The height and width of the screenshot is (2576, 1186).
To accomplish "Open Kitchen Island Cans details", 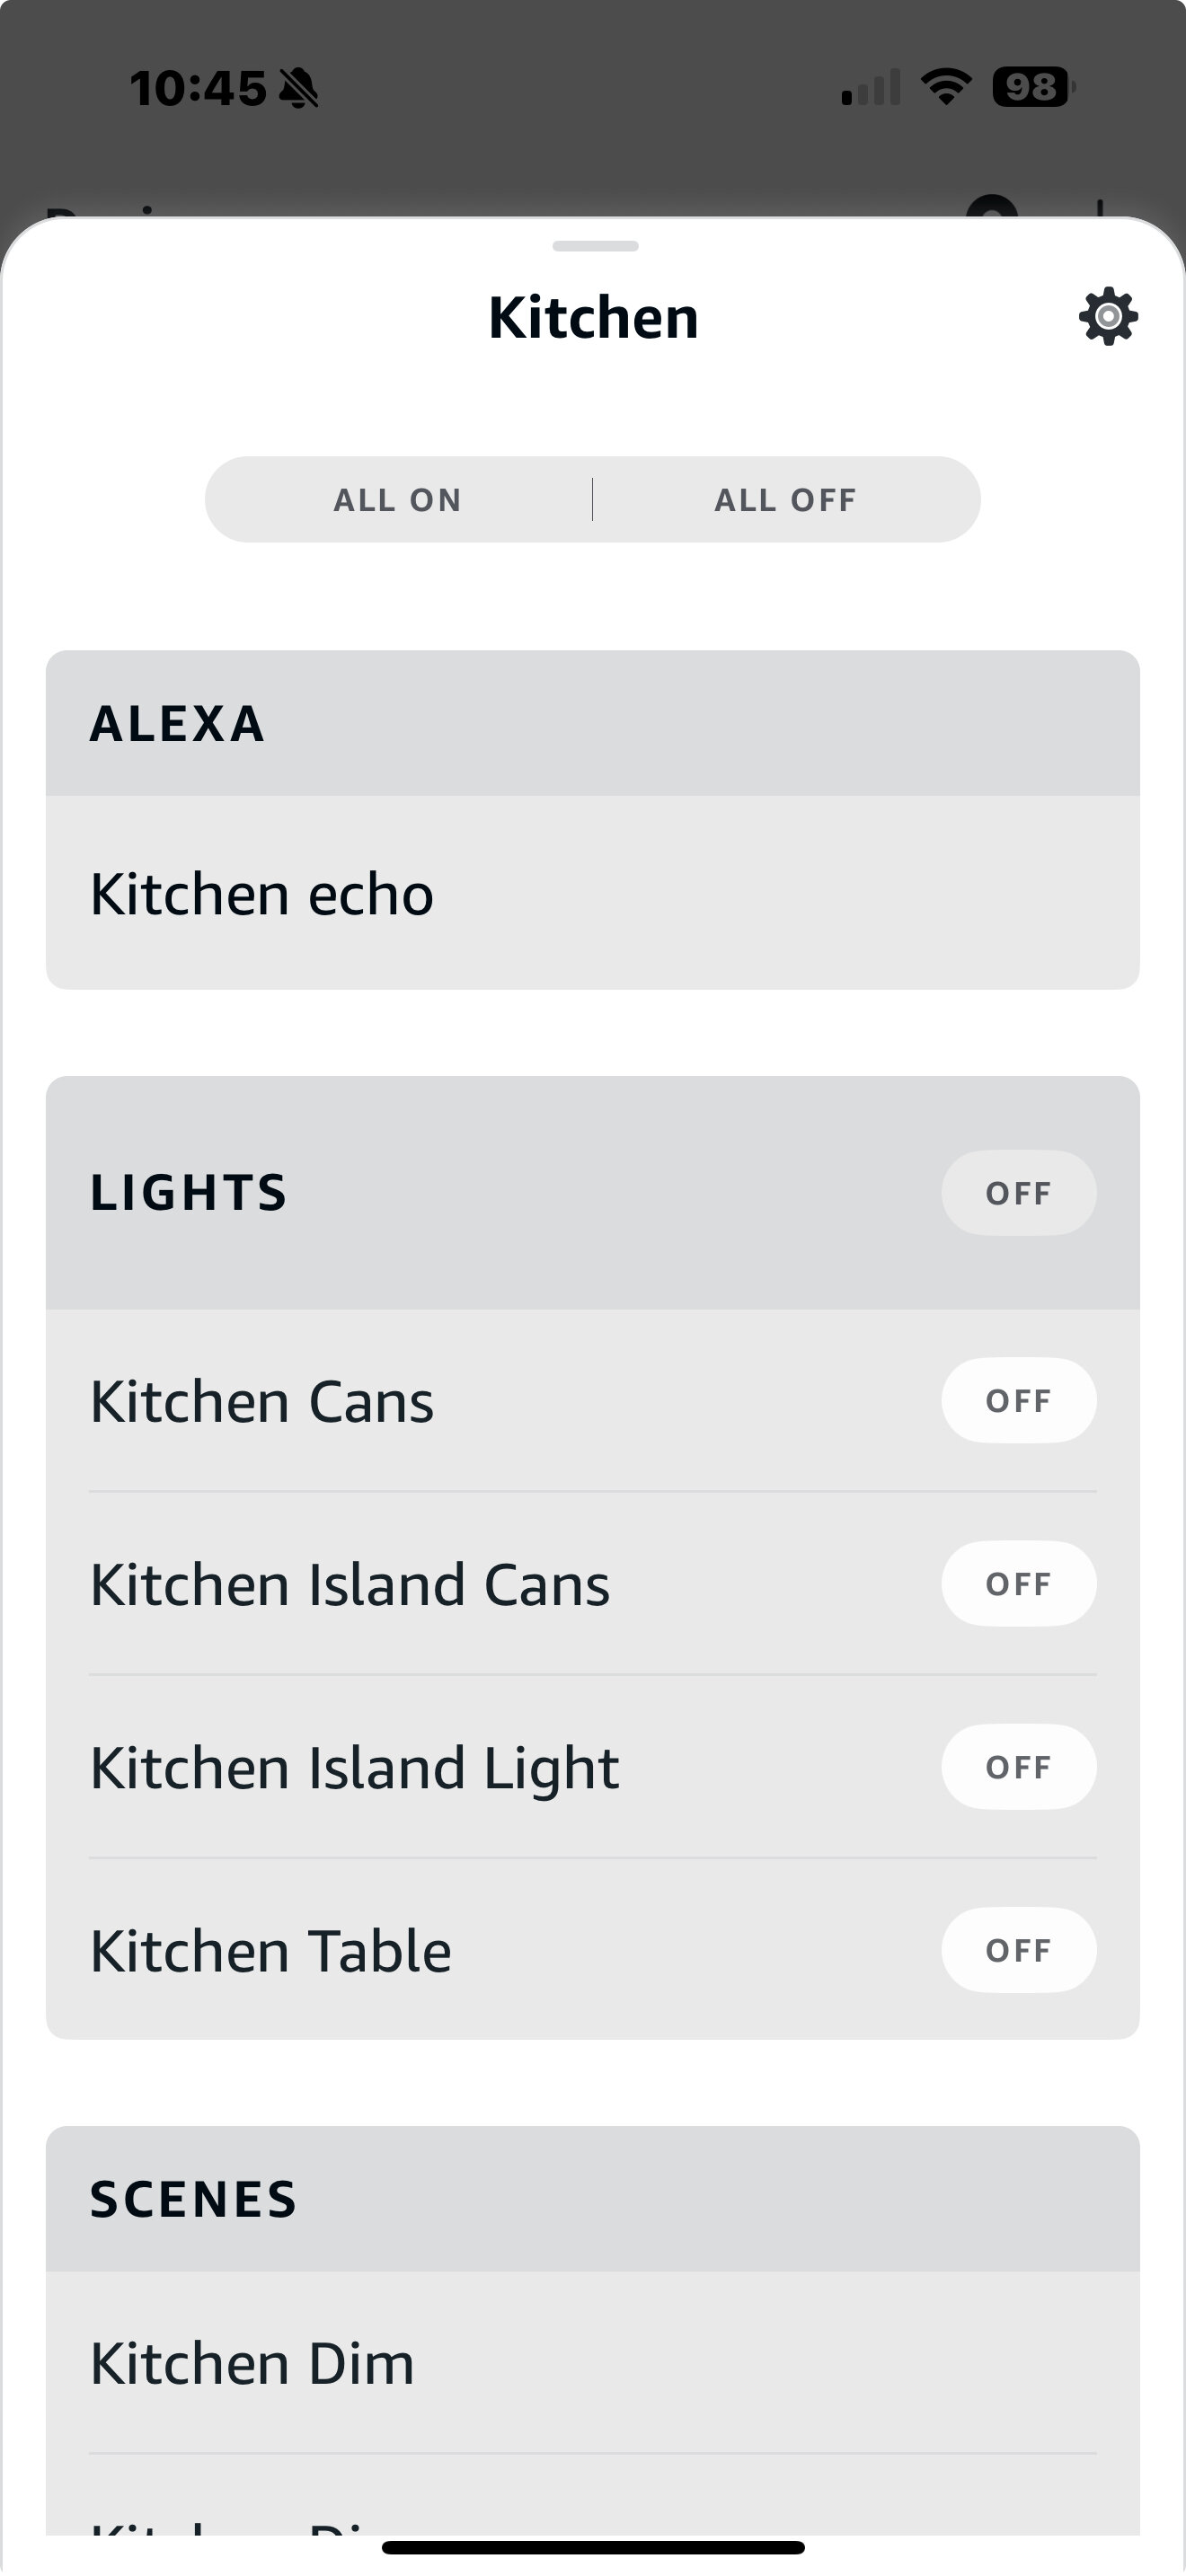I will point(350,1585).
